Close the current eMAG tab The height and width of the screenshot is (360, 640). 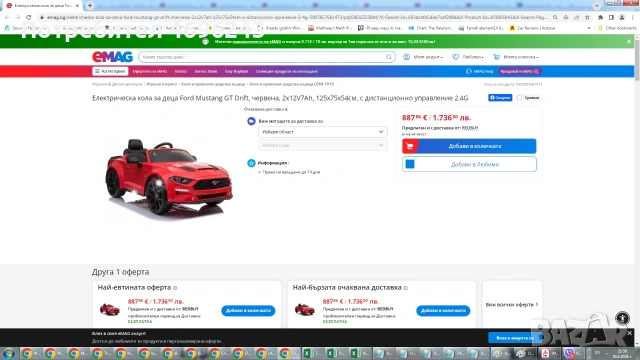(77, 6)
